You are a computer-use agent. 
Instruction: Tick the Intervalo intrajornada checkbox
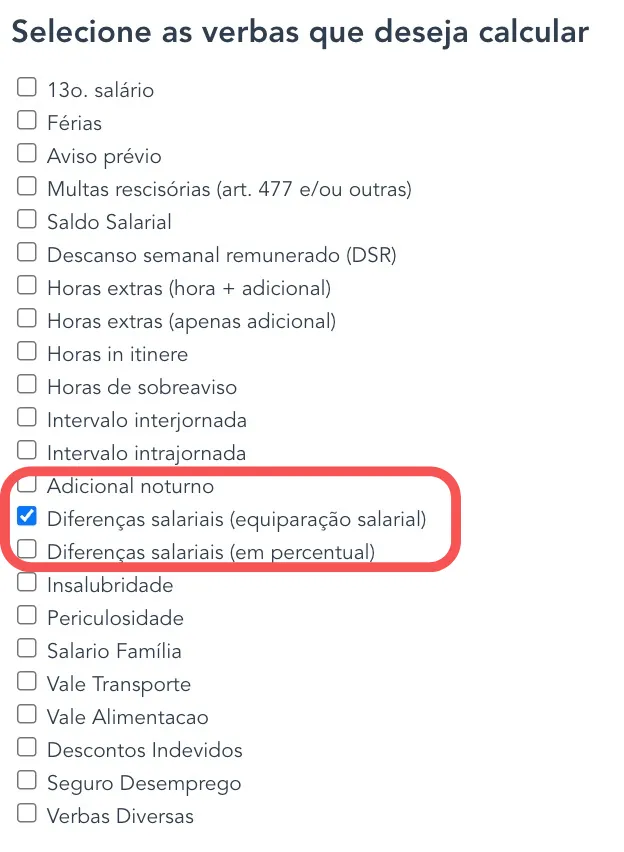point(27,451)
